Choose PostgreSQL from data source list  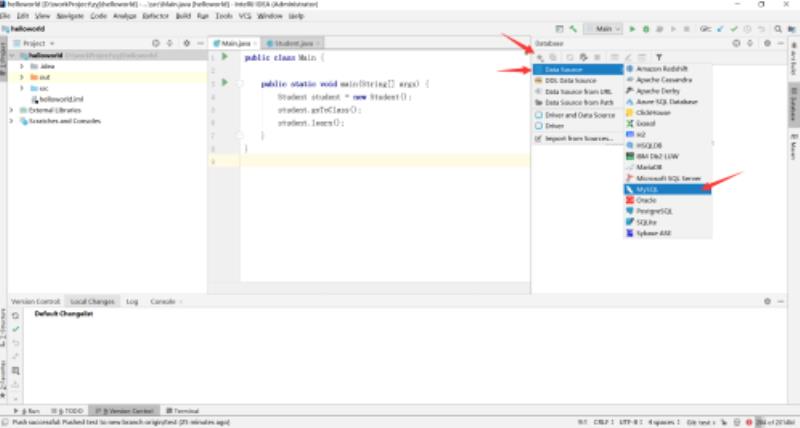[667, 211]
